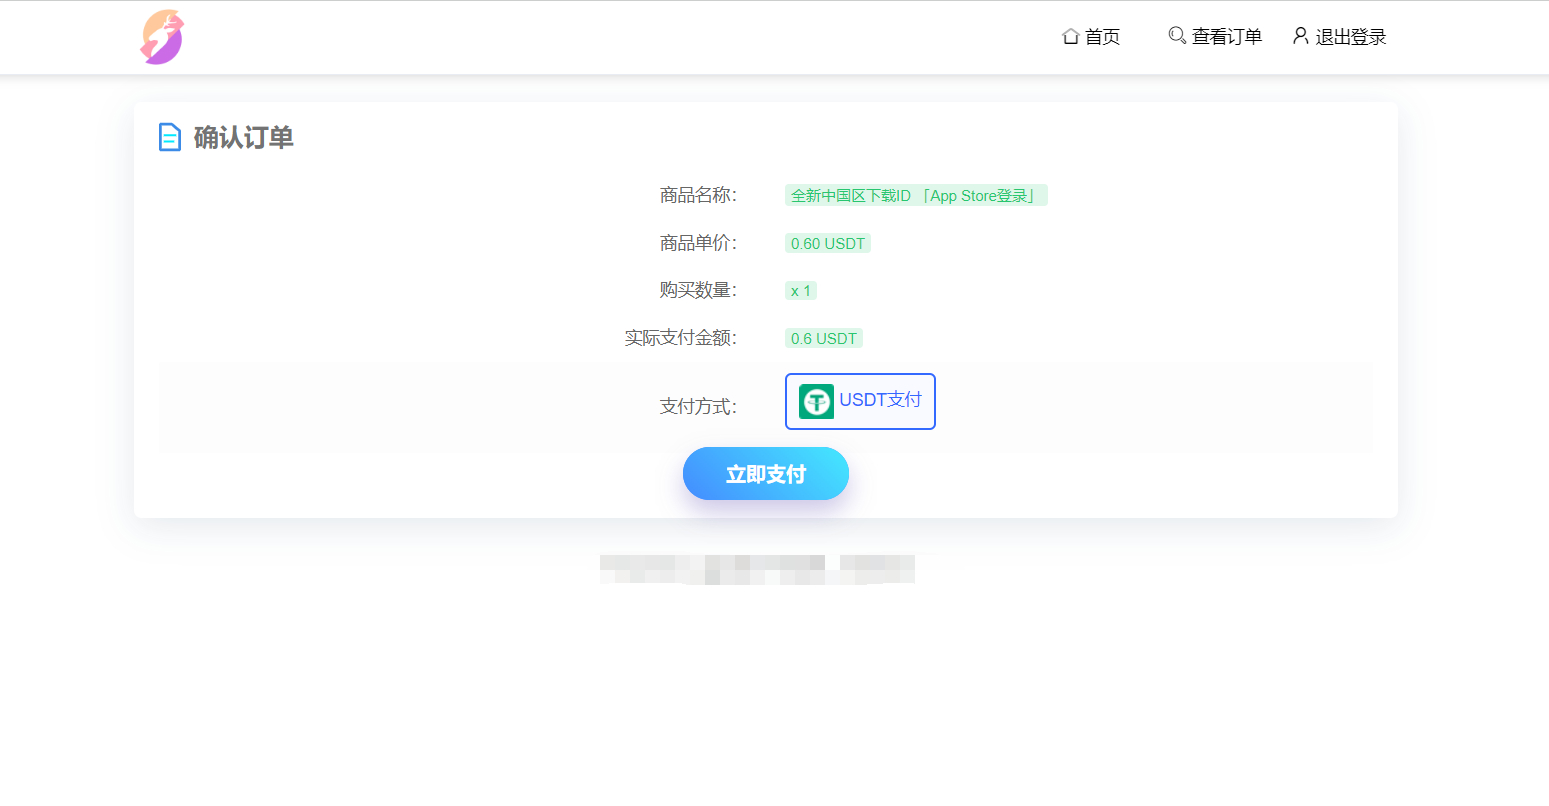
Task: Click the home icon beside 首页
Action: point(1070,37)
